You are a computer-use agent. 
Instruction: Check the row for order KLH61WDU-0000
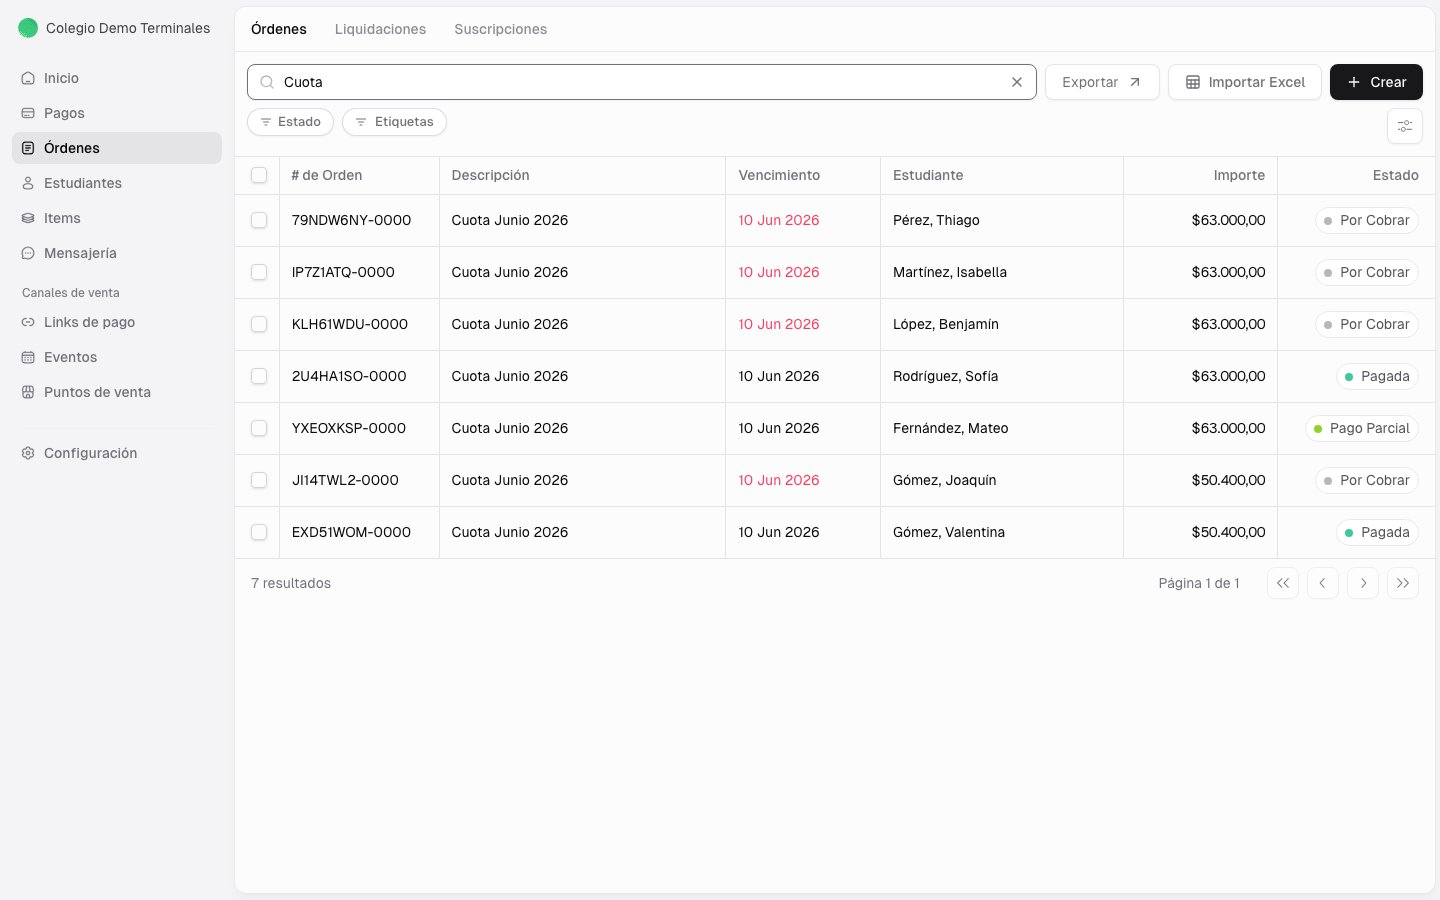pyautogui.click(x=259, y=324)
